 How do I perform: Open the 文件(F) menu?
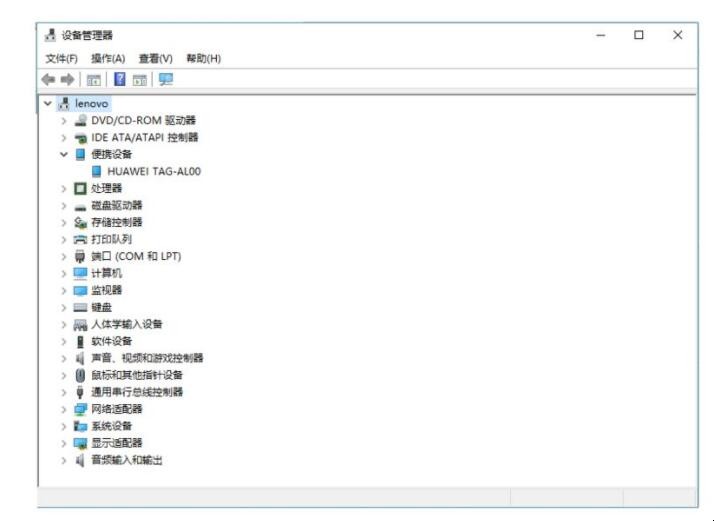tap(61, 58)
